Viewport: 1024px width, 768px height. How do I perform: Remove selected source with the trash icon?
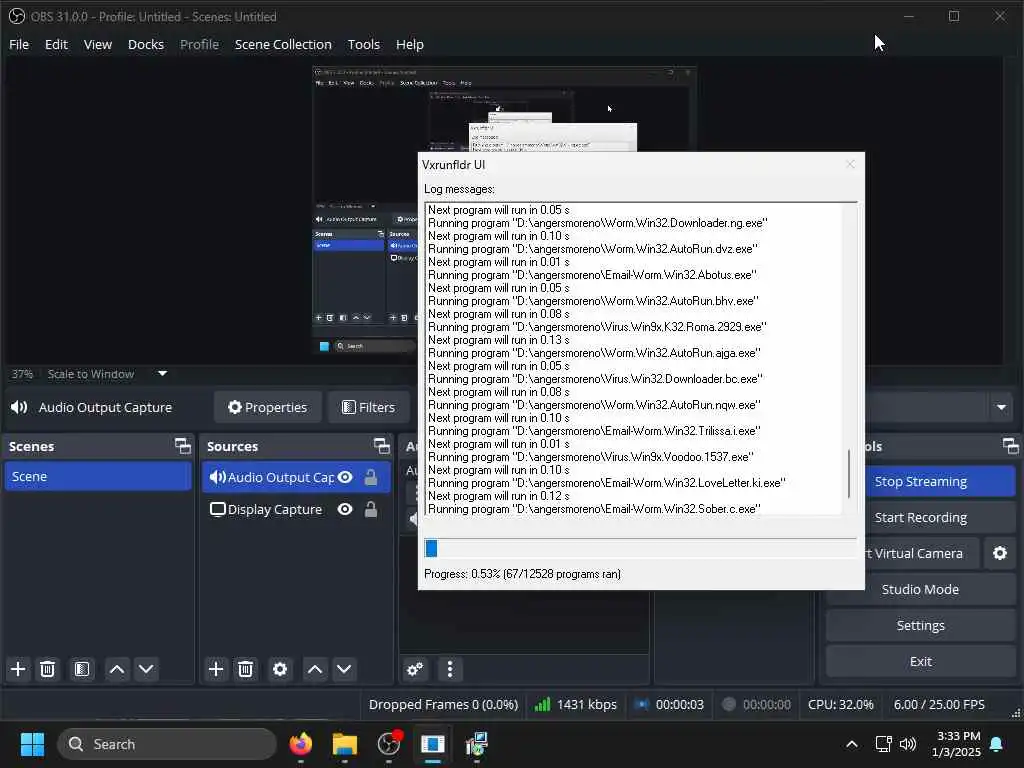click(246, 669)
